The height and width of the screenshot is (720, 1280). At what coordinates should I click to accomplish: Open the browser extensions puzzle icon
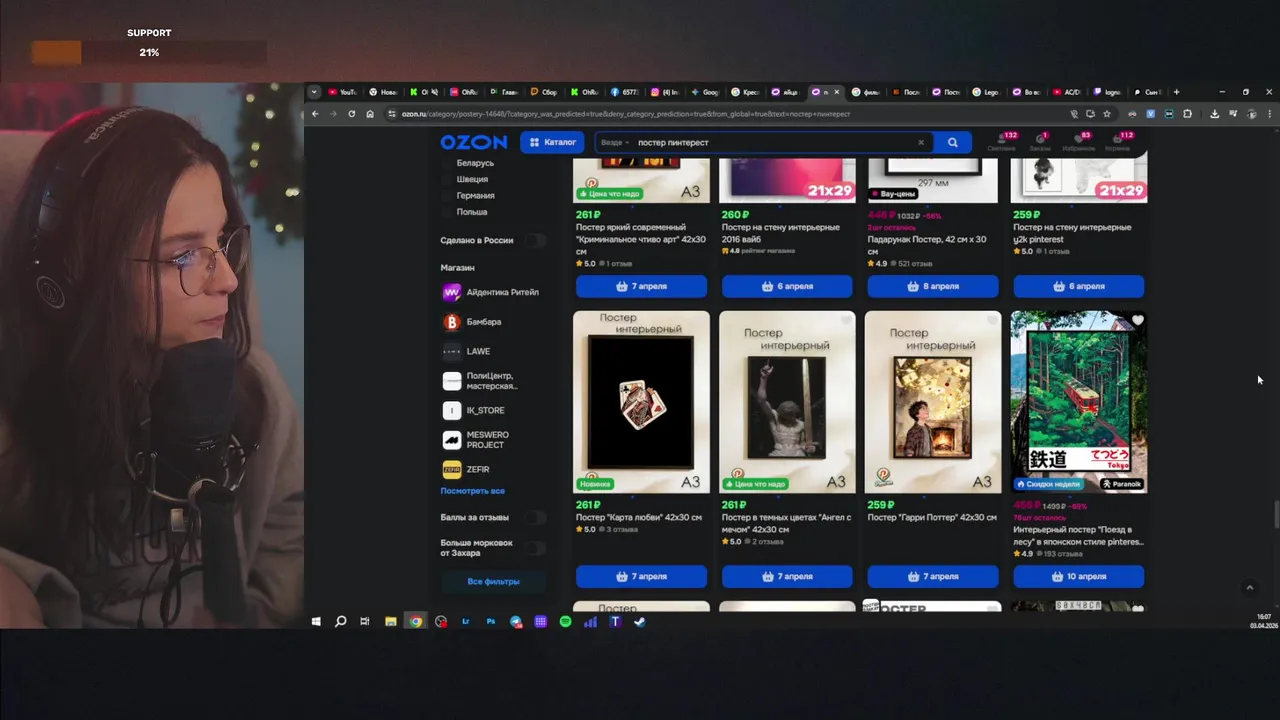tap(1187, 114)
